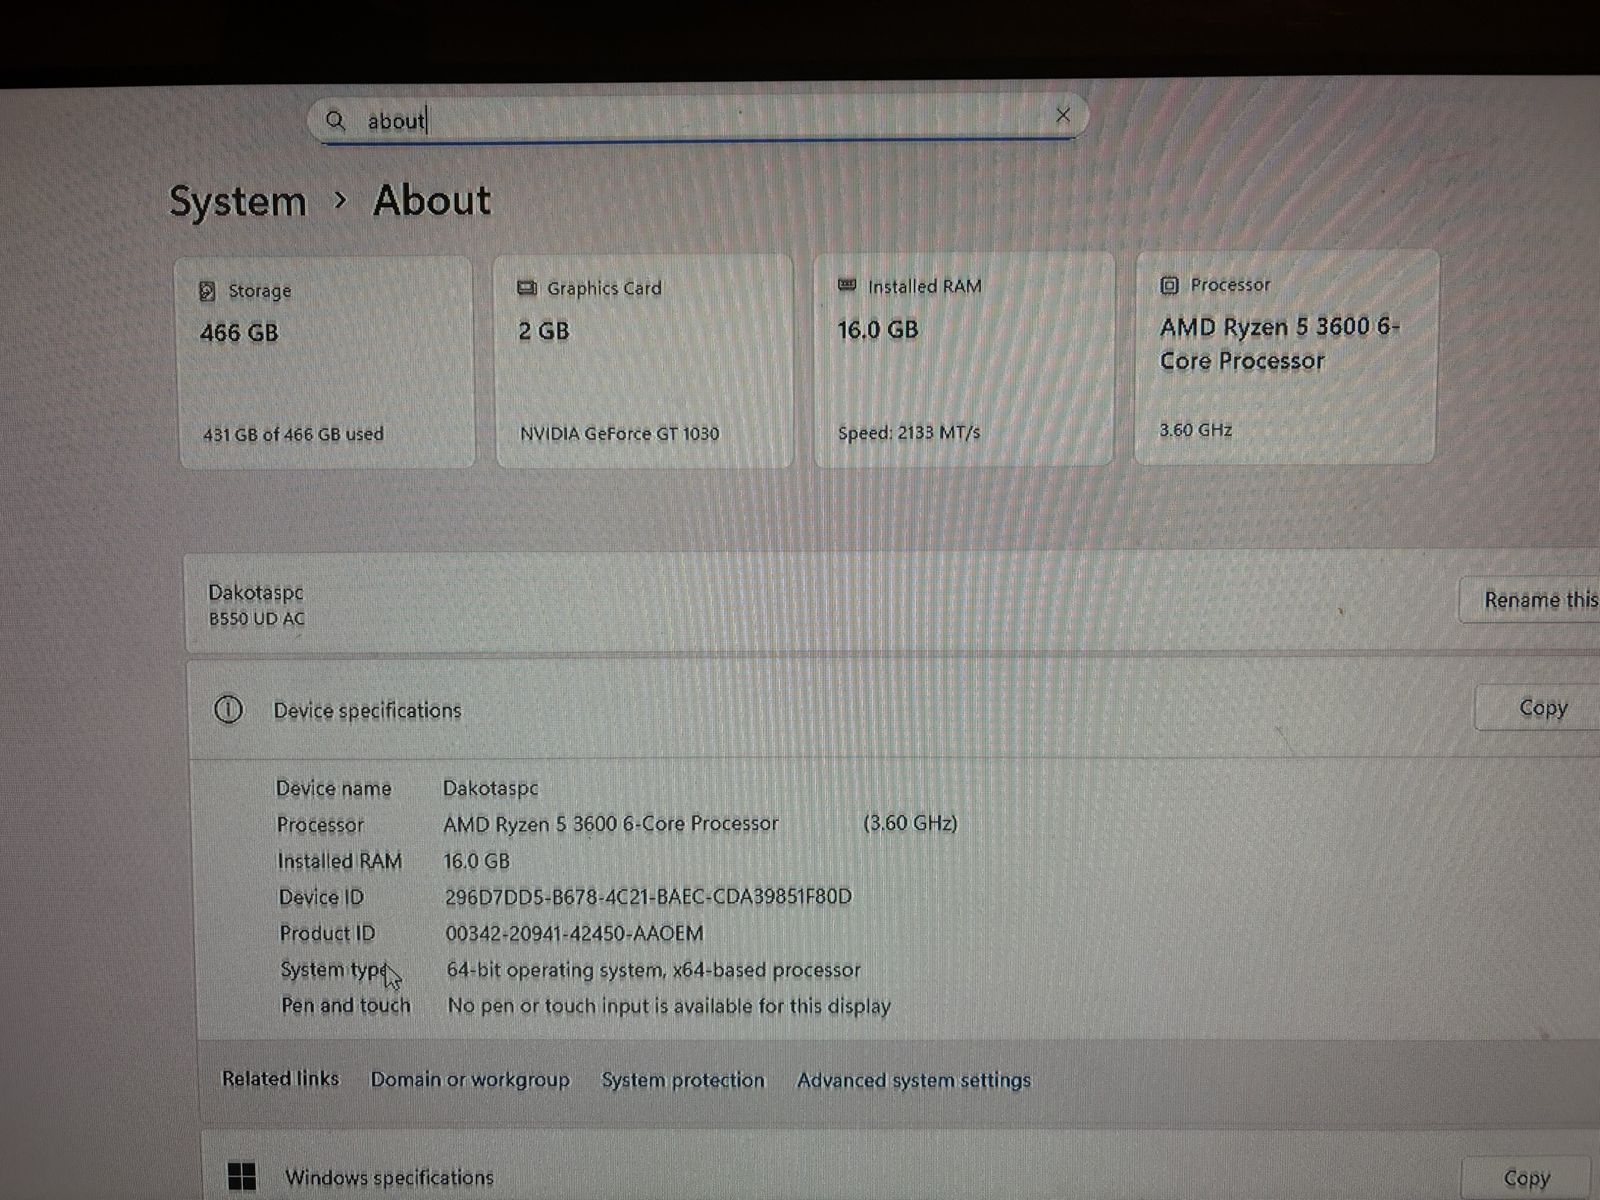Open the Installed RAM 16.0 GB card

coord(964,358)
